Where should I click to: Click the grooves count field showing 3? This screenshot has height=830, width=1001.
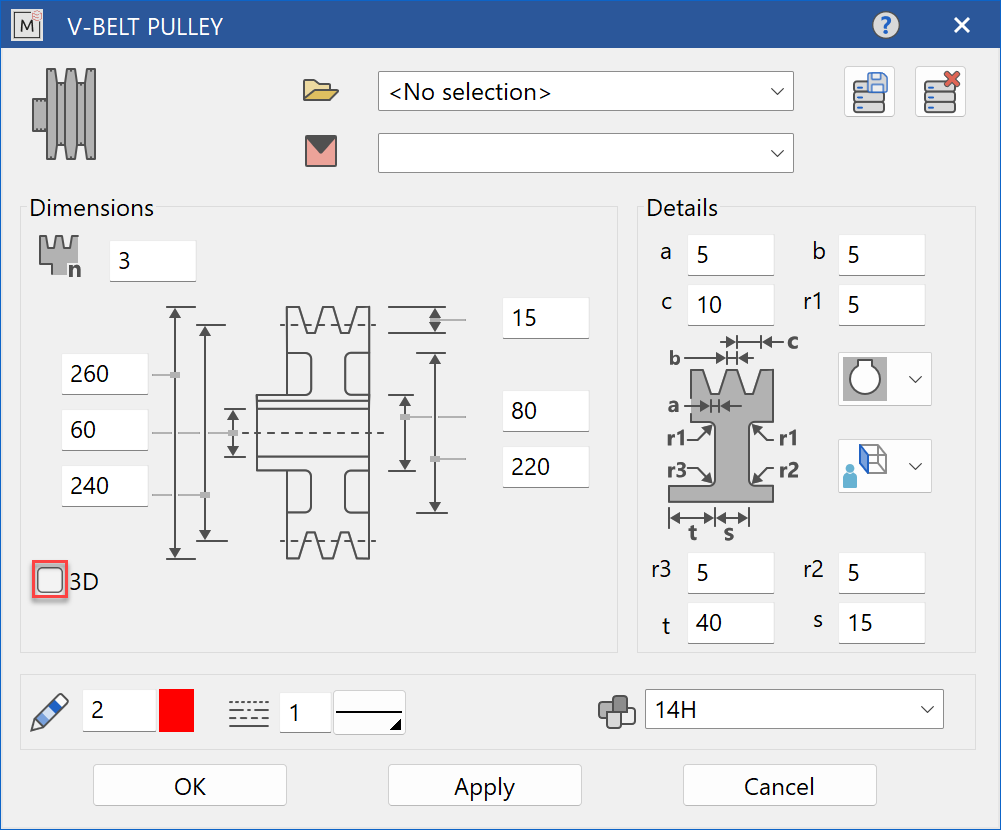click(153, 260)
